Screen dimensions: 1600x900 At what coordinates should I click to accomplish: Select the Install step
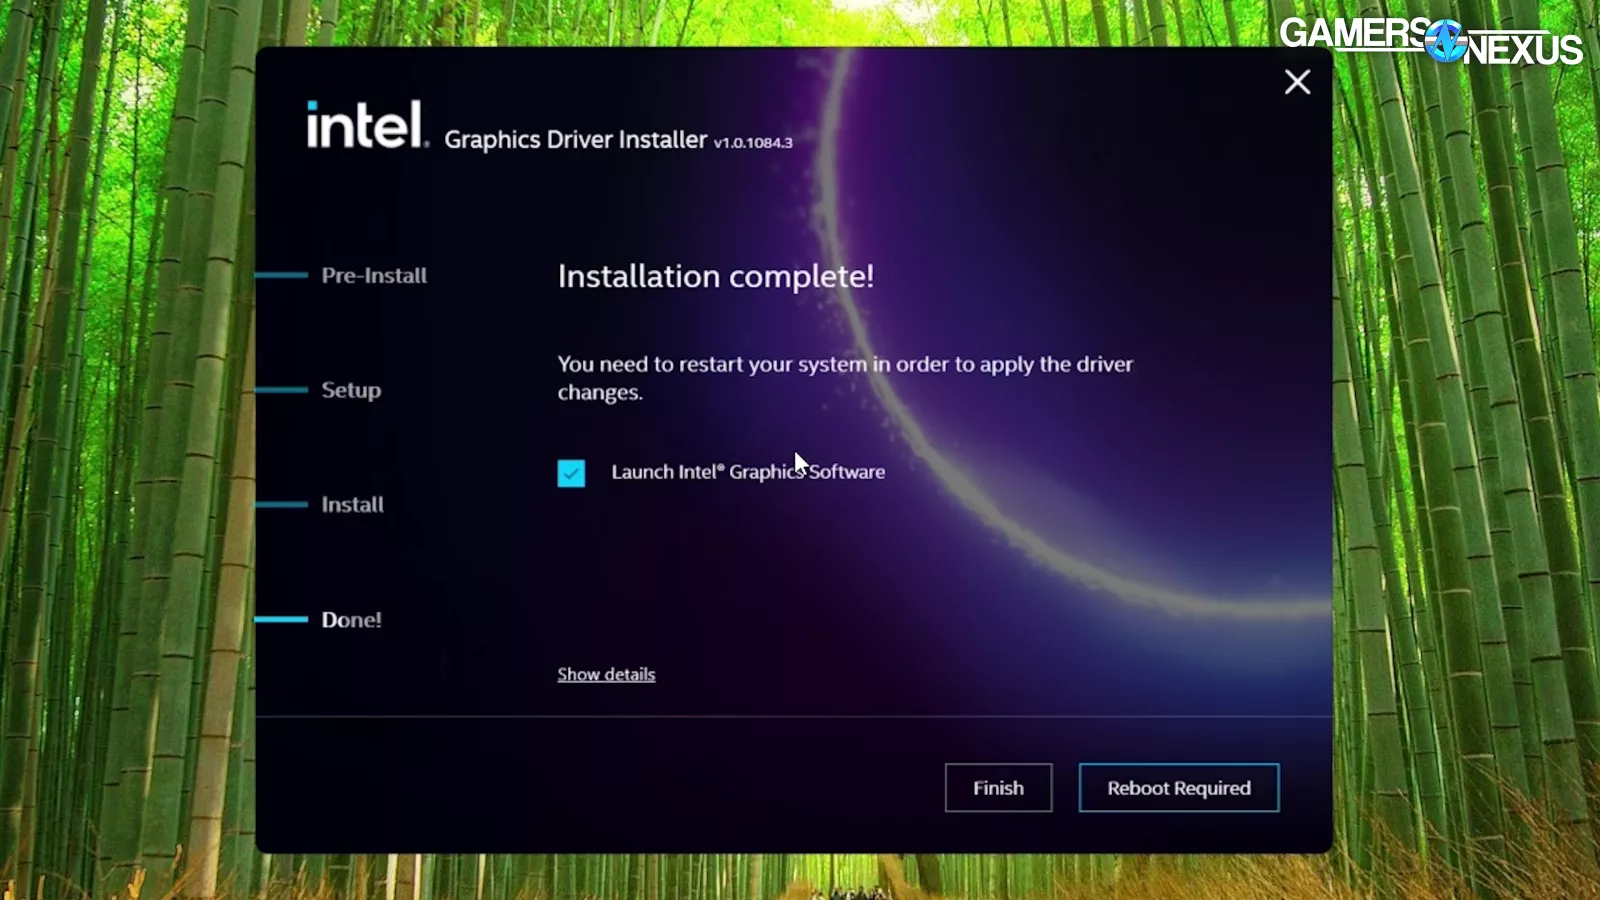351,505
